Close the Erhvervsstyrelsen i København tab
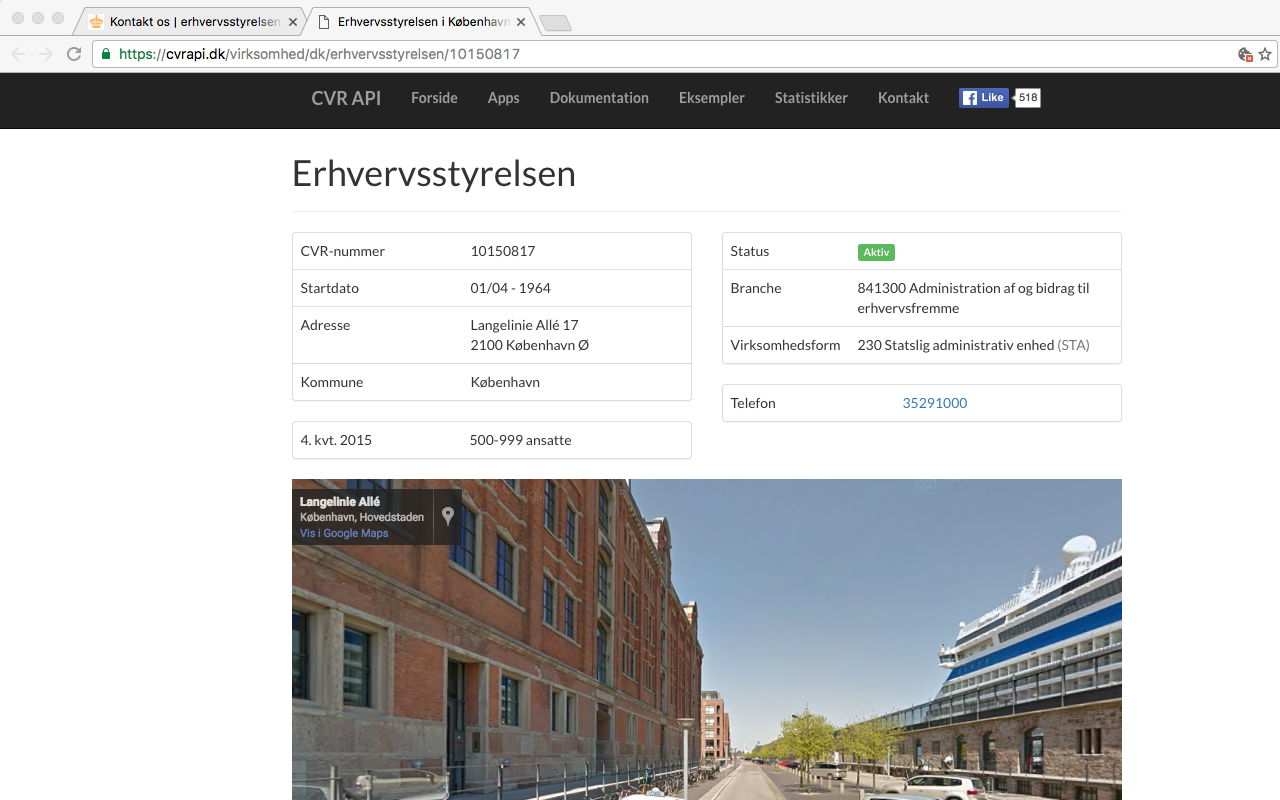1280x800 pixels. tap(521, 21)
